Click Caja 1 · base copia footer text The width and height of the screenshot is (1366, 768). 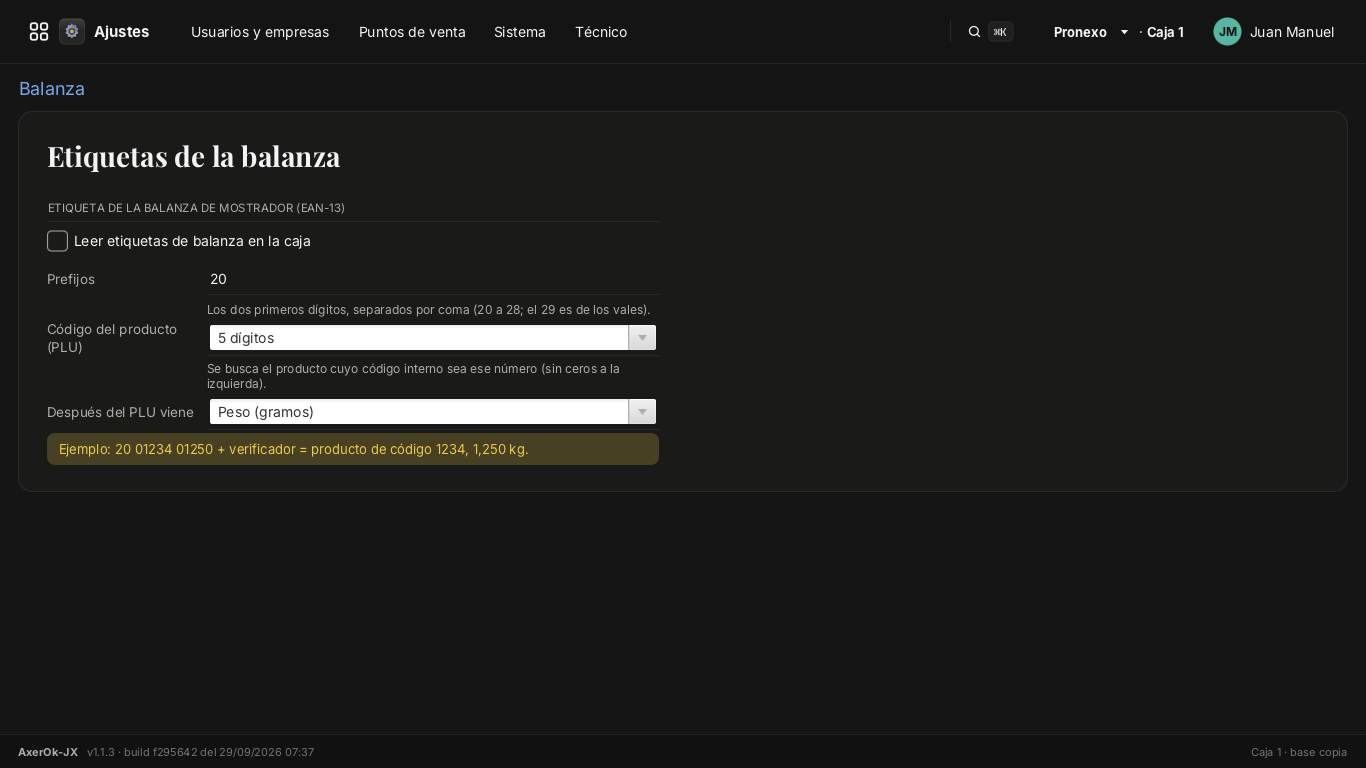pyautogui.click(x=1299, y=752)
